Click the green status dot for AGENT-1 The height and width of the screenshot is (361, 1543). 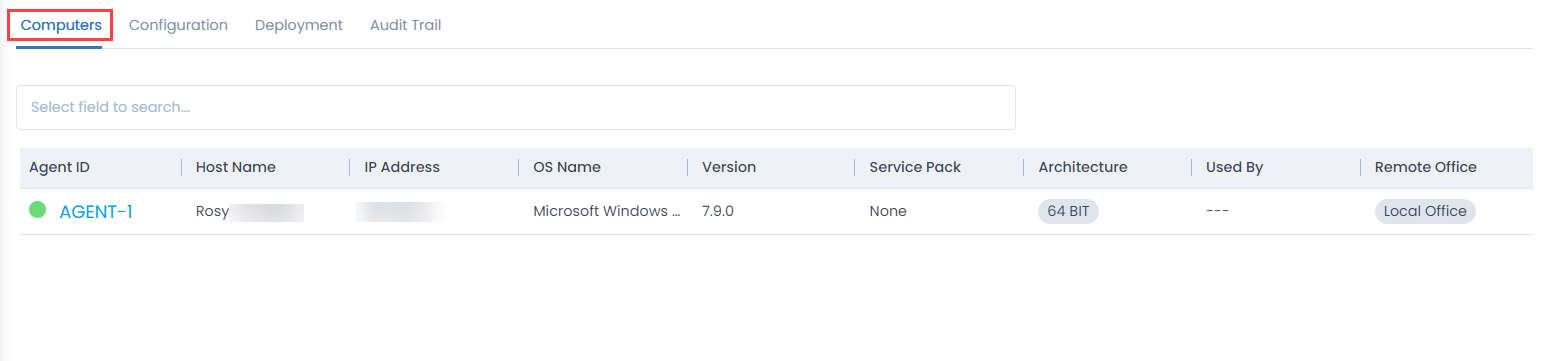(x=38, y=210)
